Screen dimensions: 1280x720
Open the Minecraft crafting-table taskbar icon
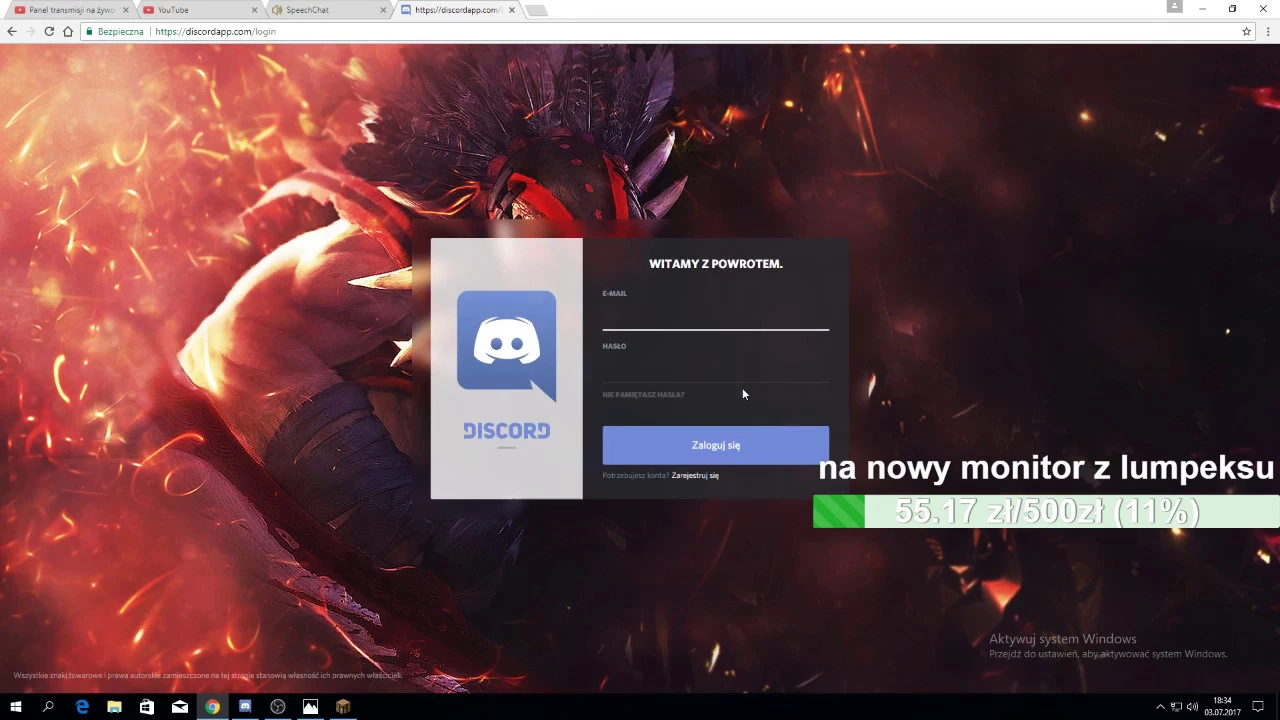coord(343,707)
